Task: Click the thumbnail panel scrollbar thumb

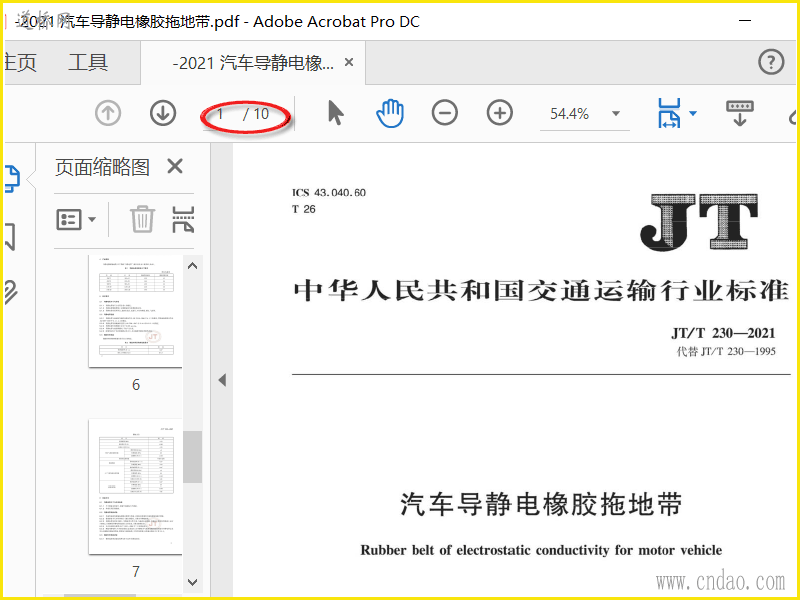Action: pyautogui.click(x=192, y=457)
